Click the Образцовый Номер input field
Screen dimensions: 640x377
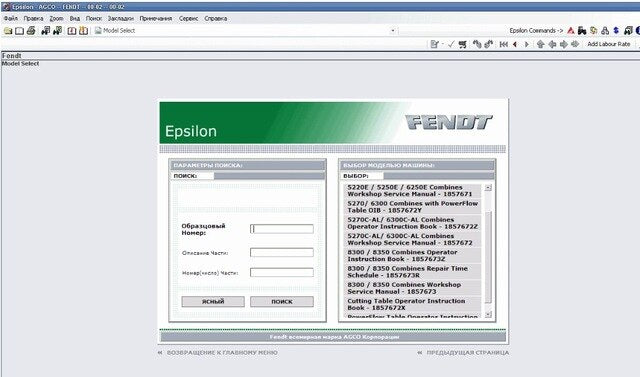click(282, 229)
